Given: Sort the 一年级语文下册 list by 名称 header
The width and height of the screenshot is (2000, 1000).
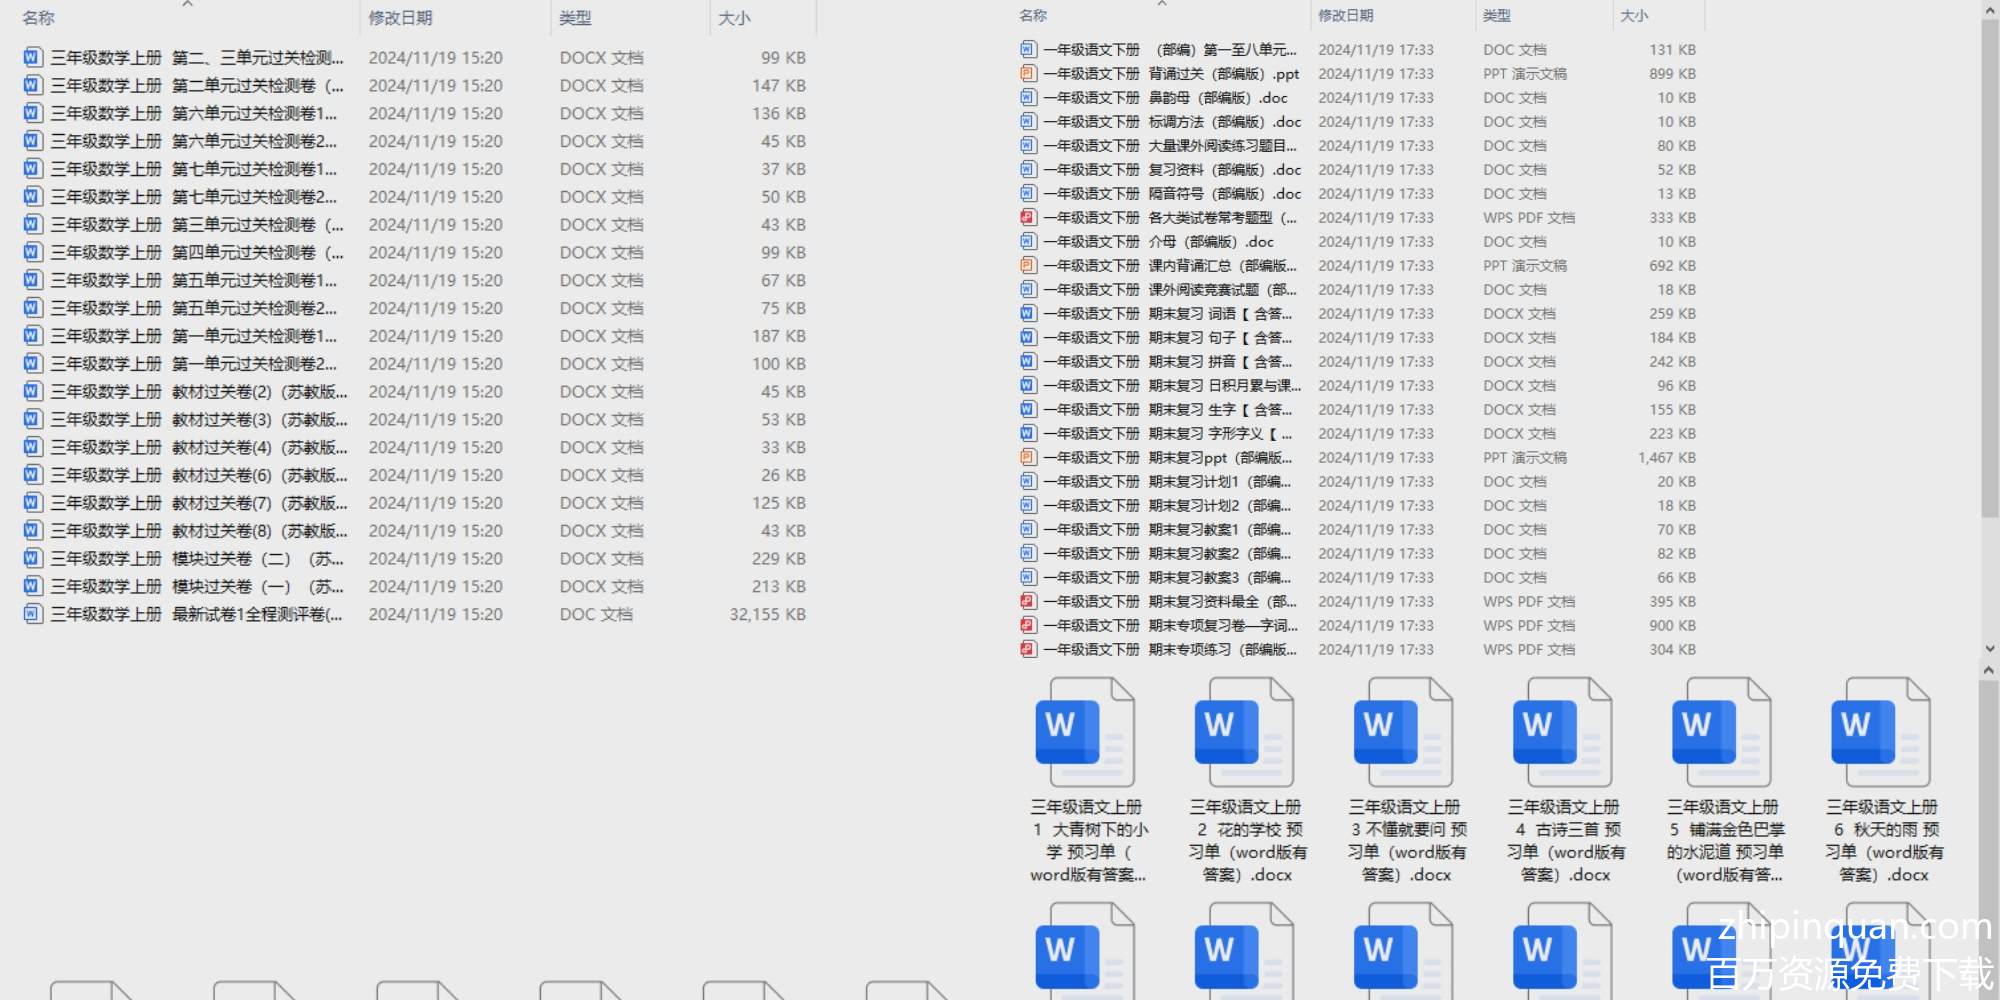Looking at the screenshot, I should click(1033, 15).
